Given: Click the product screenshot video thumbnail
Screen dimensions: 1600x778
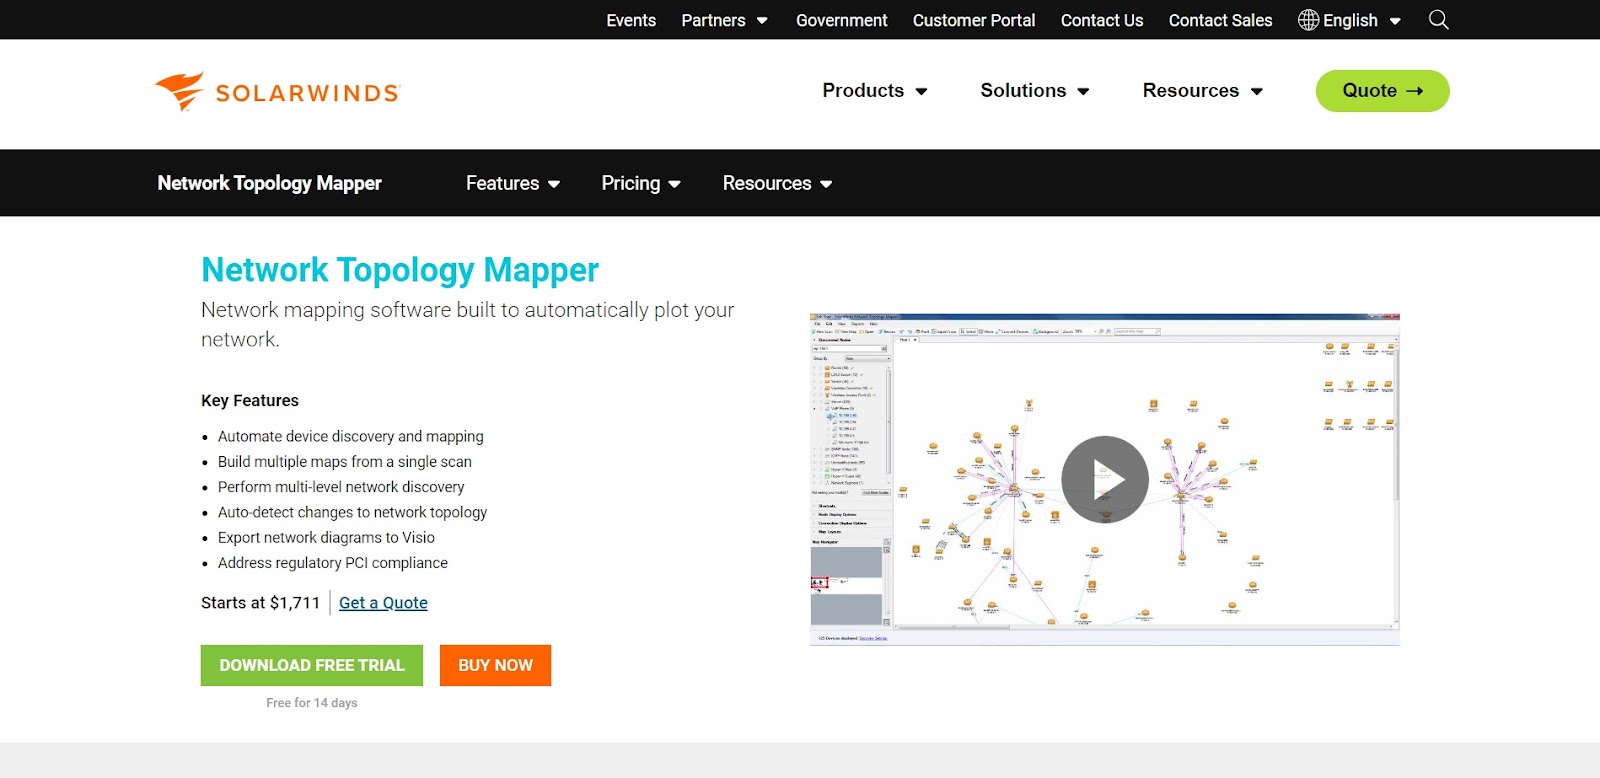Looking at the screenshot, I should pyautogui.click(x=1104, y=479).
